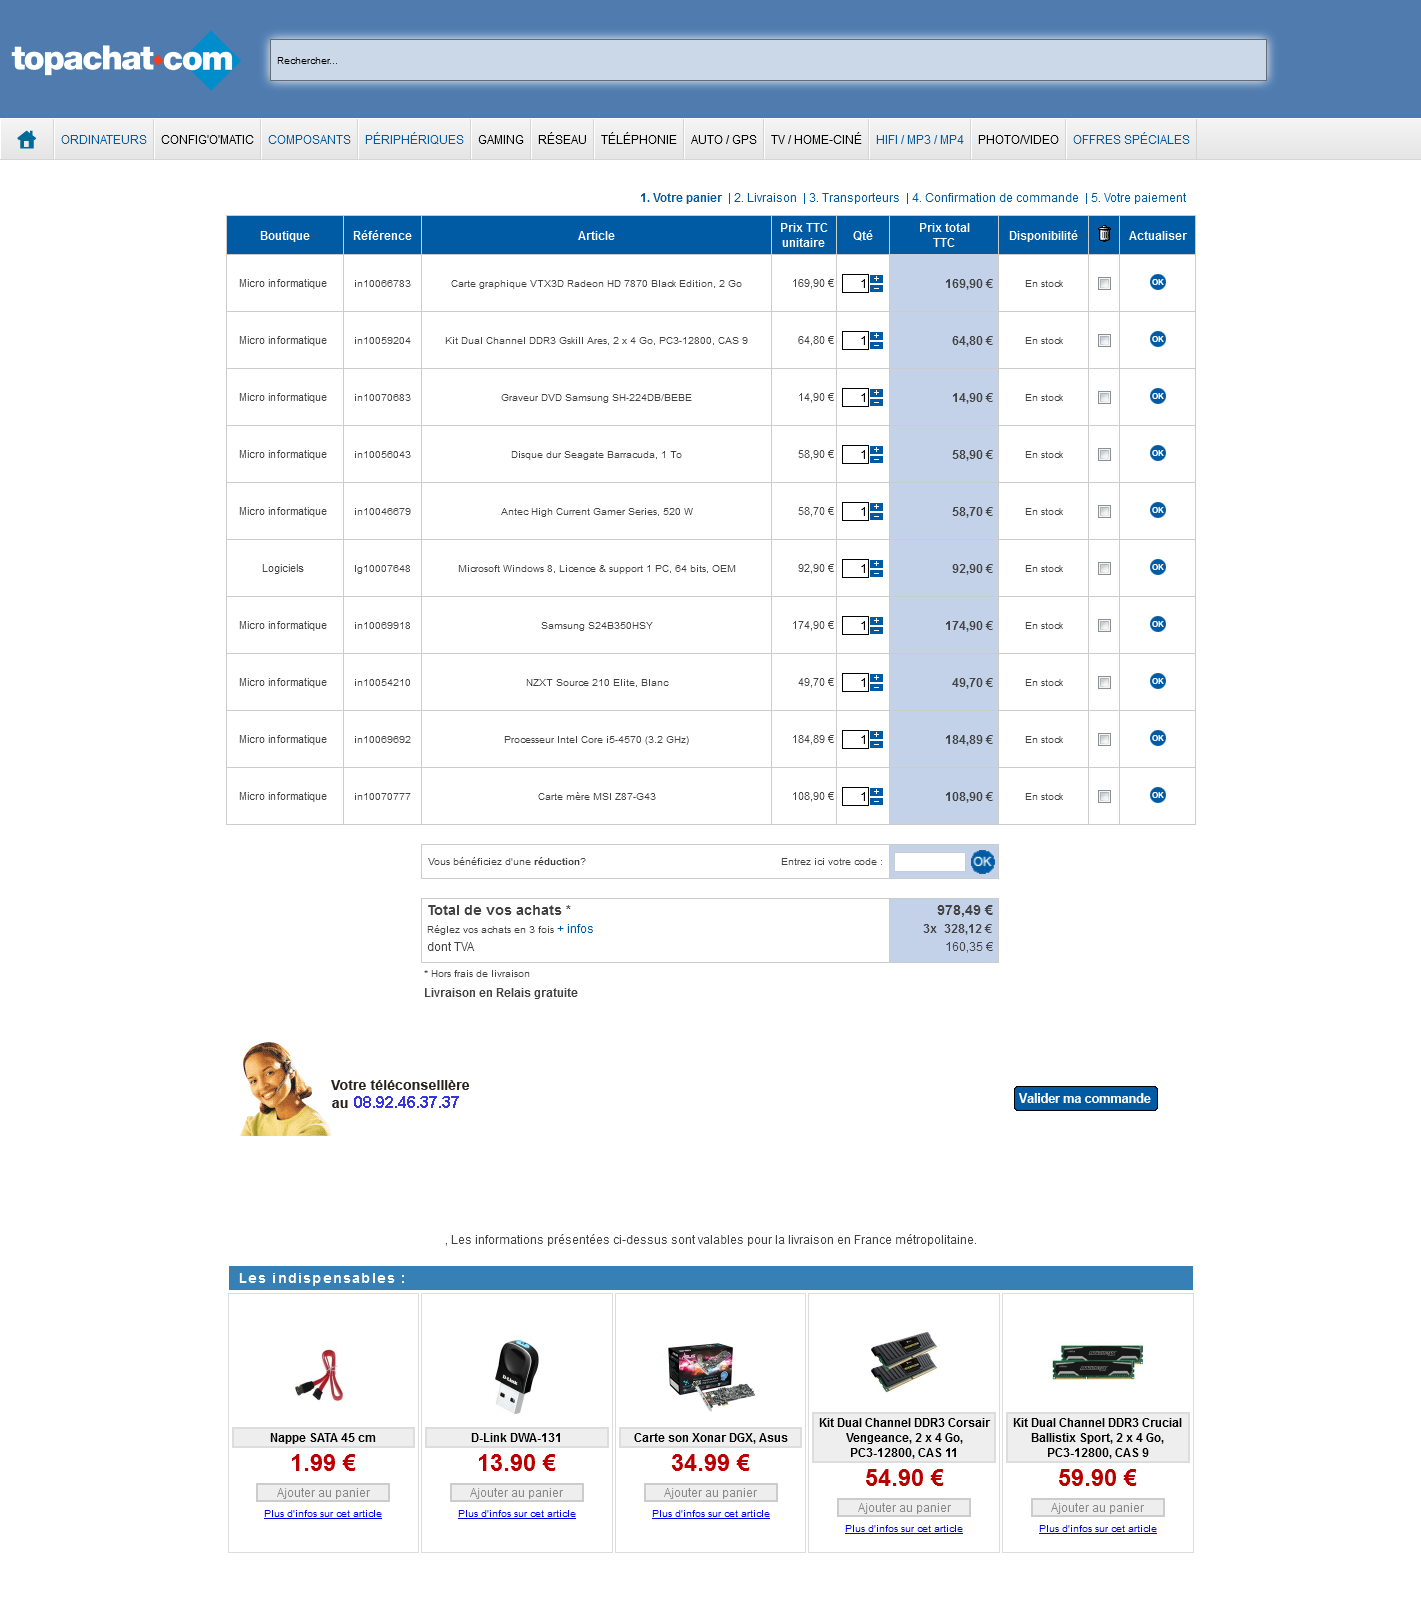The image size is (1421, 1606).
Task: Decrease quantity of Antec 520 W power supply
Action: pyautogui.click(x=877, y=517)
